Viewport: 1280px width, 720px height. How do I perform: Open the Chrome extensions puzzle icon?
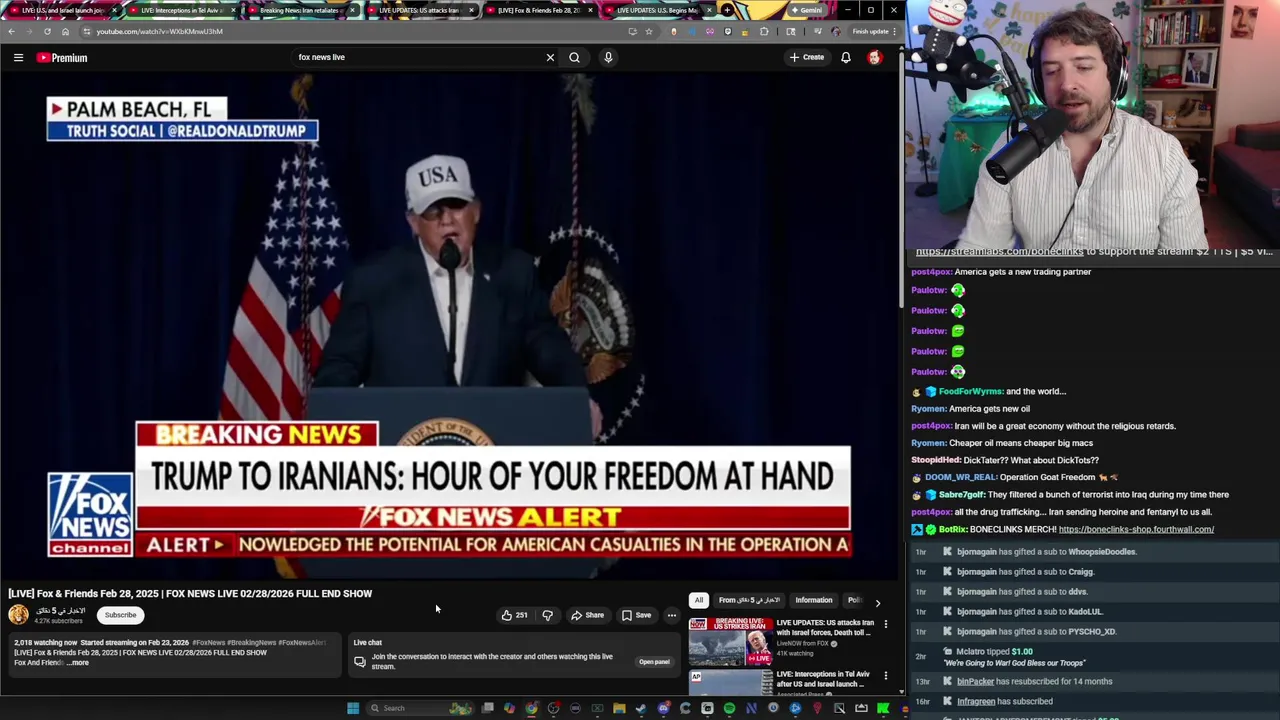pos(764,31)
